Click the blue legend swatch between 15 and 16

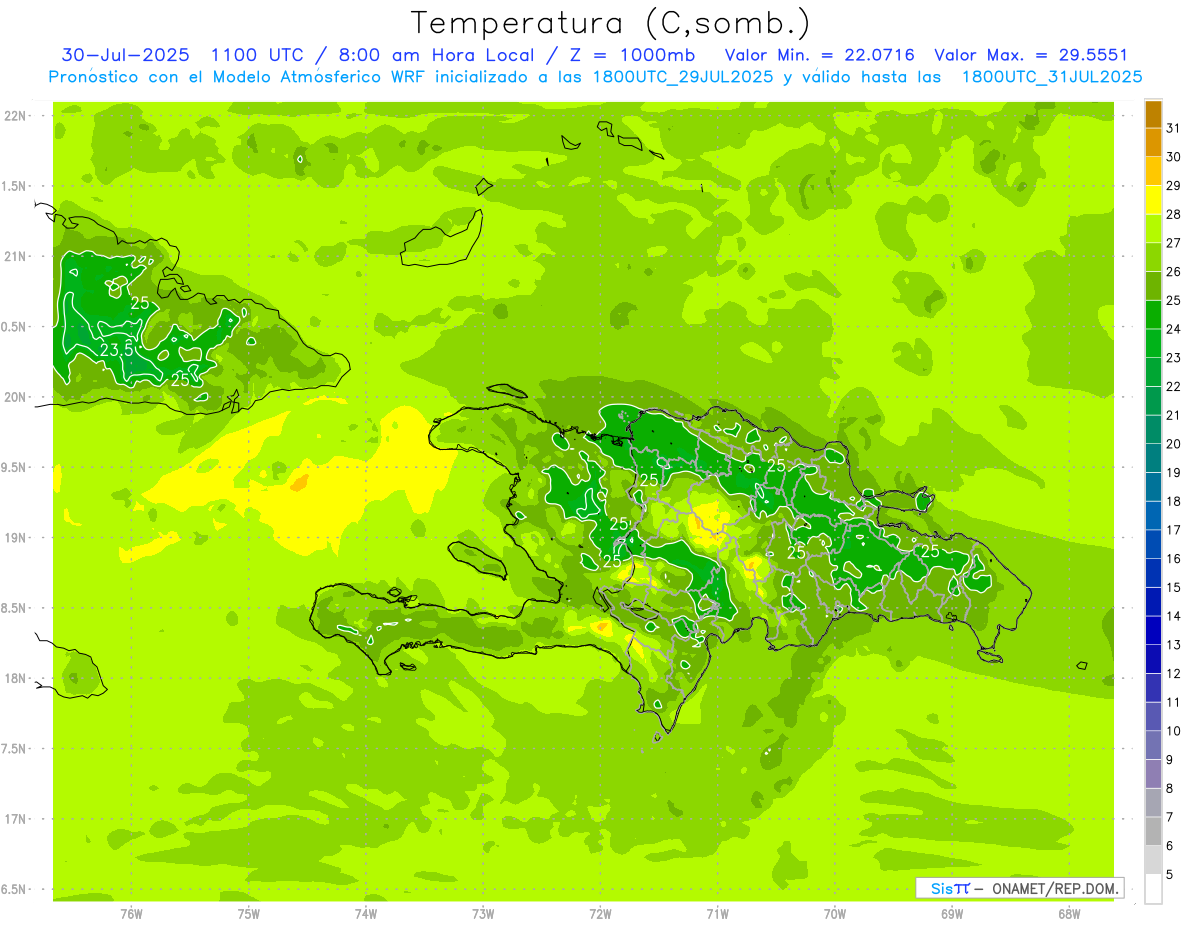coord(1153,573)
